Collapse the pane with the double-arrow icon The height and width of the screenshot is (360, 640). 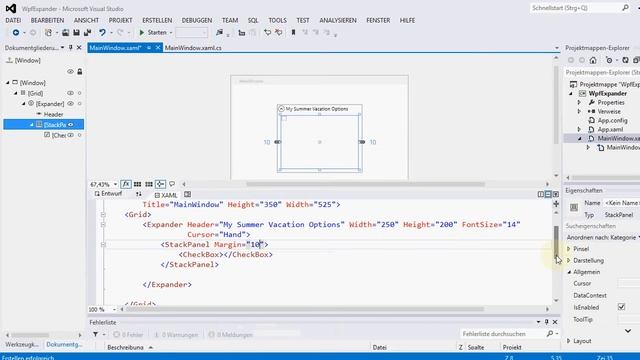[556, 194]
